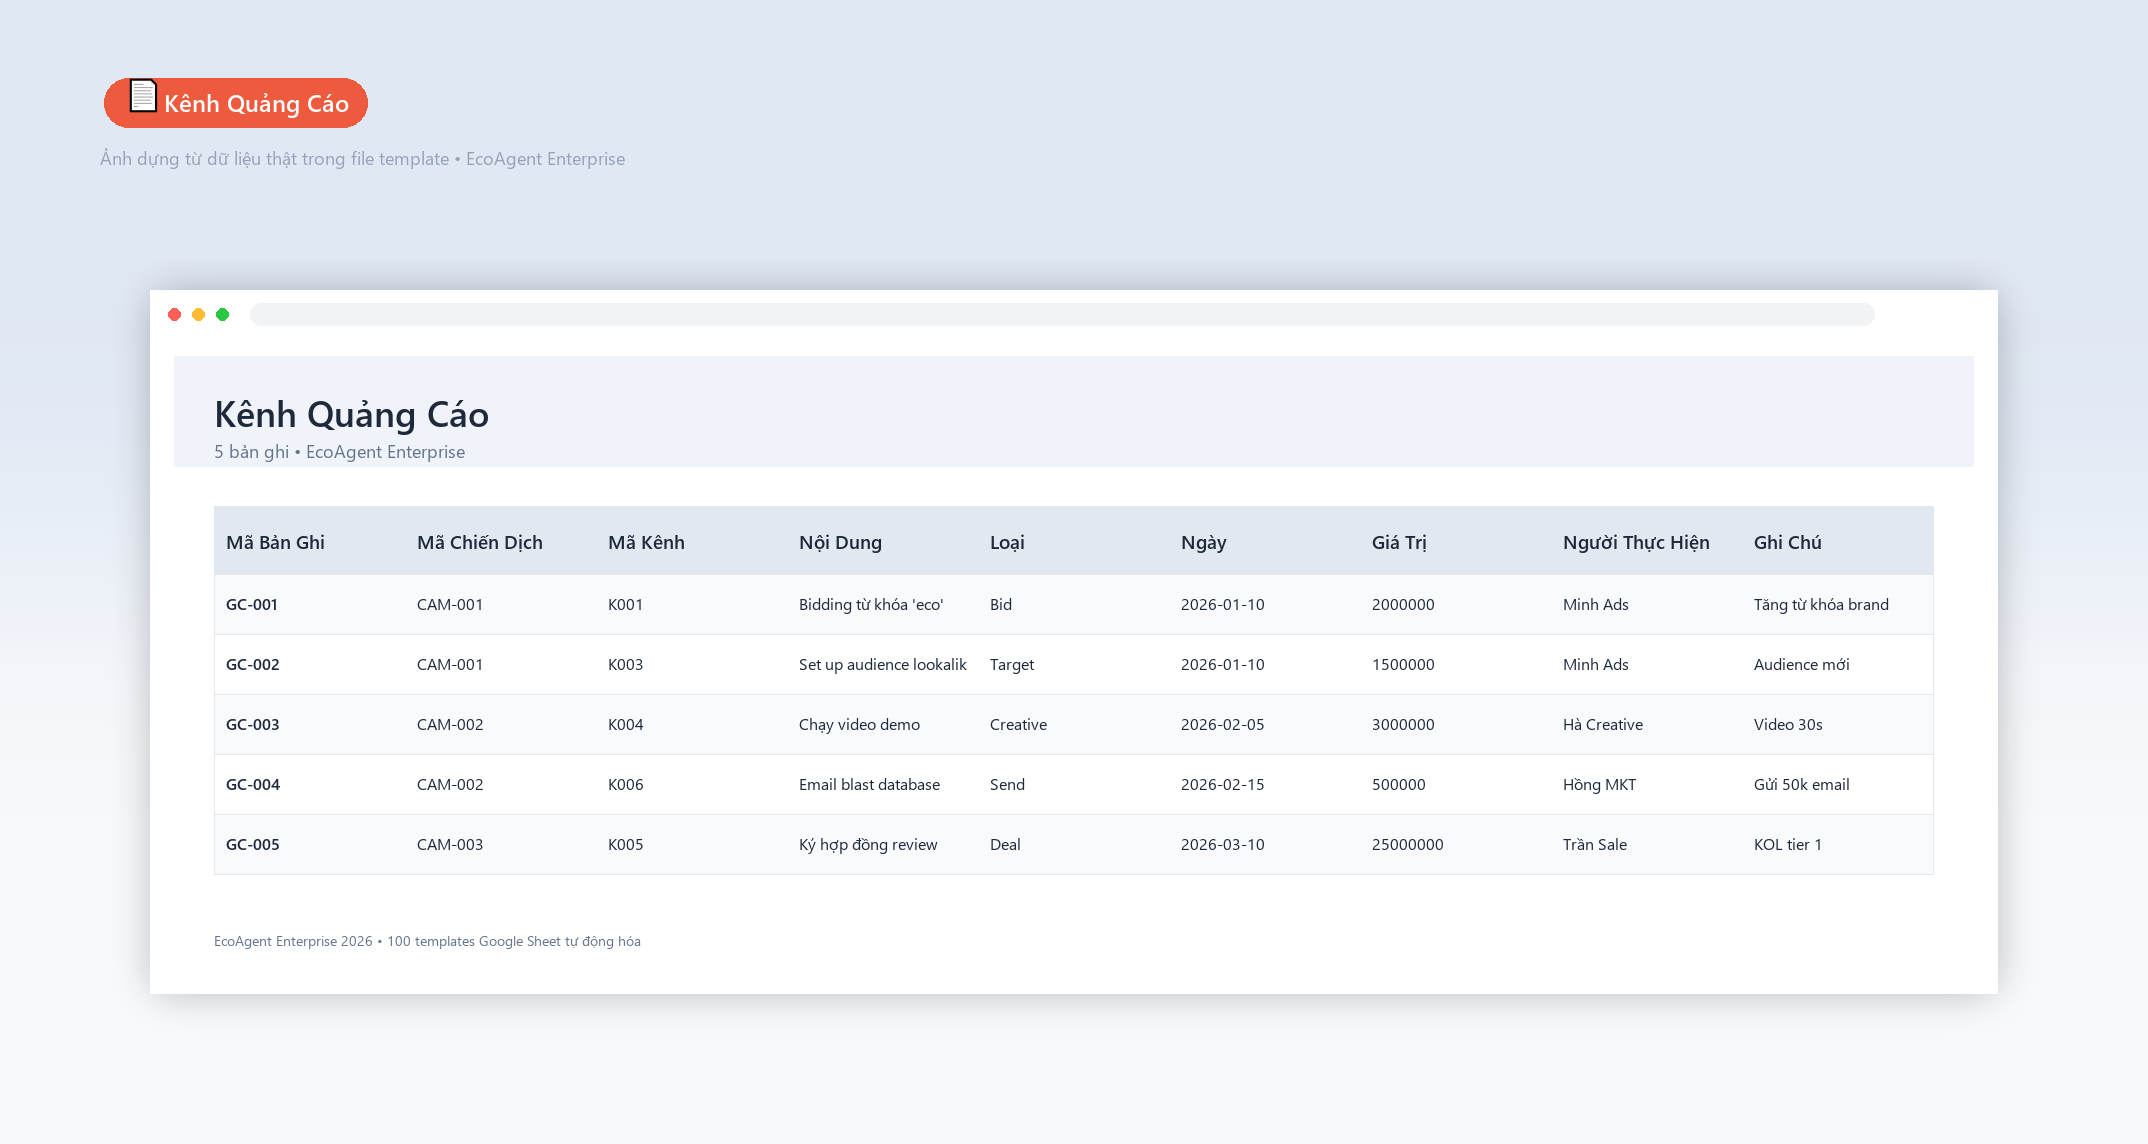Click the Người Thực Hiện column header
The width and height of the screenshot is (2148, 1144).
(1636, 542)
